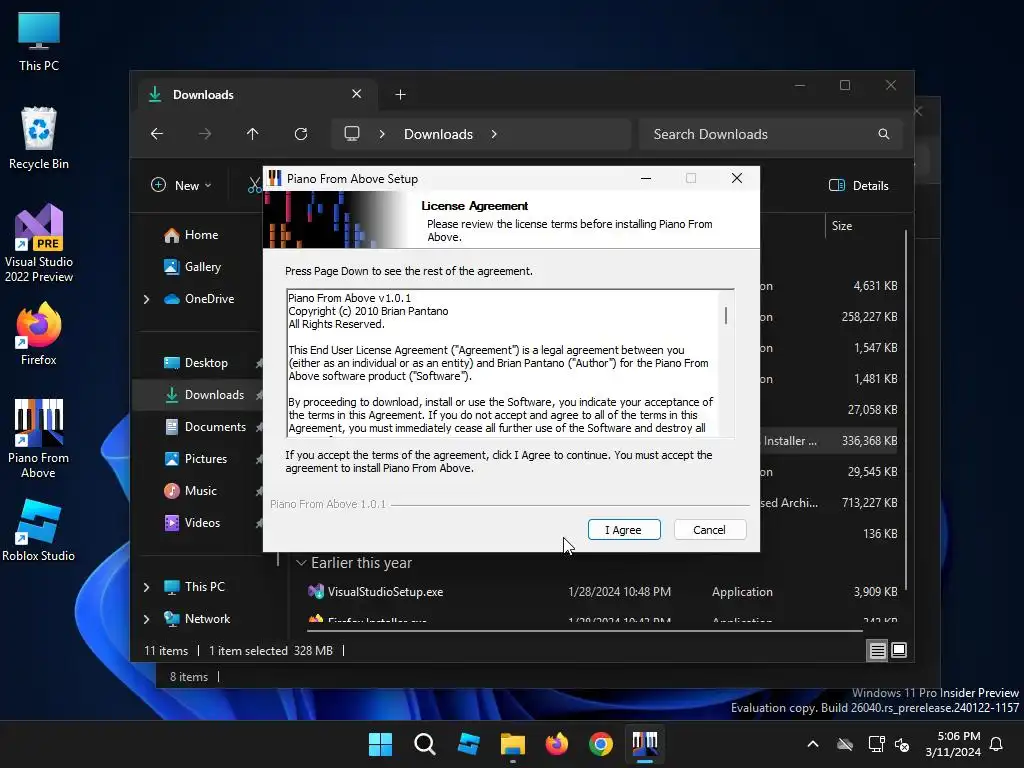Click the OneDrive cloud tray icon
Image resolution: width=1024 pixels, height=768 pixels.
pos(845,744)
